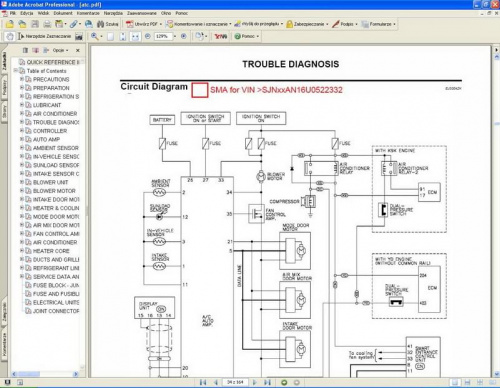Open the Dokument menu
The height and width of the screenshot is (388, 500).
click(63, 13)
